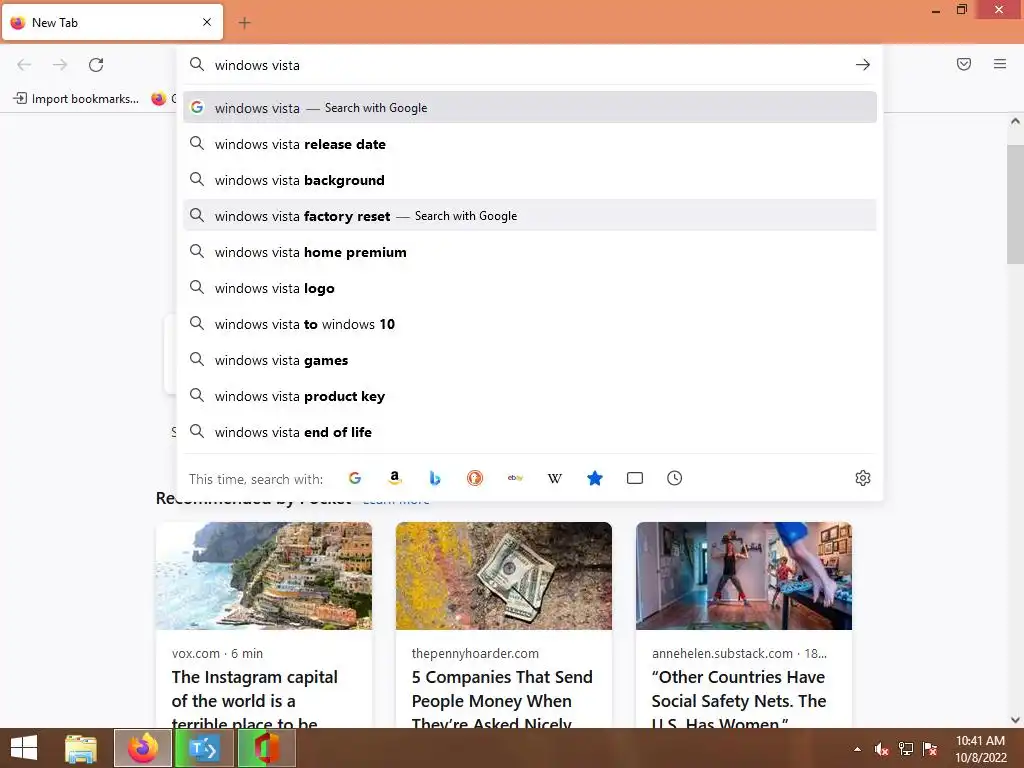Search with the Google engine icon
Image resolution: width=1024 pixels, height=768 pixels.
click(355, 478)
